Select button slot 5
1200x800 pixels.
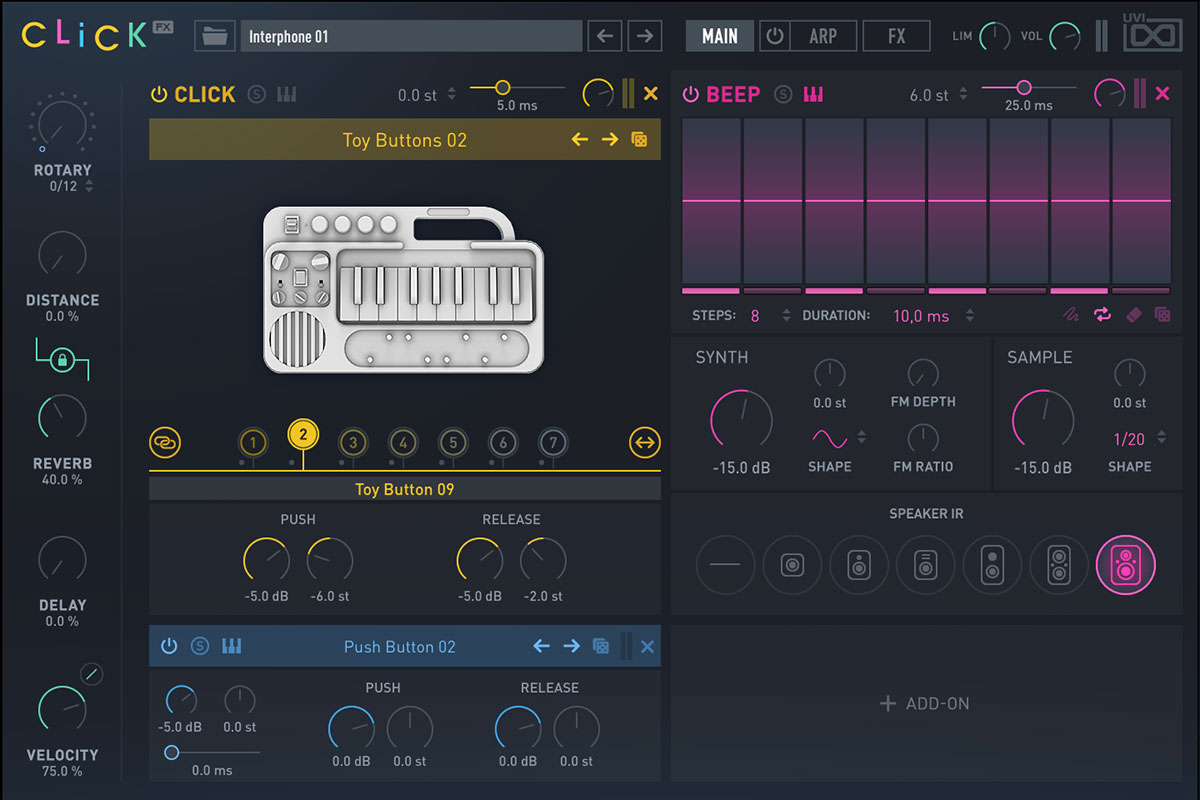[453, 442]
